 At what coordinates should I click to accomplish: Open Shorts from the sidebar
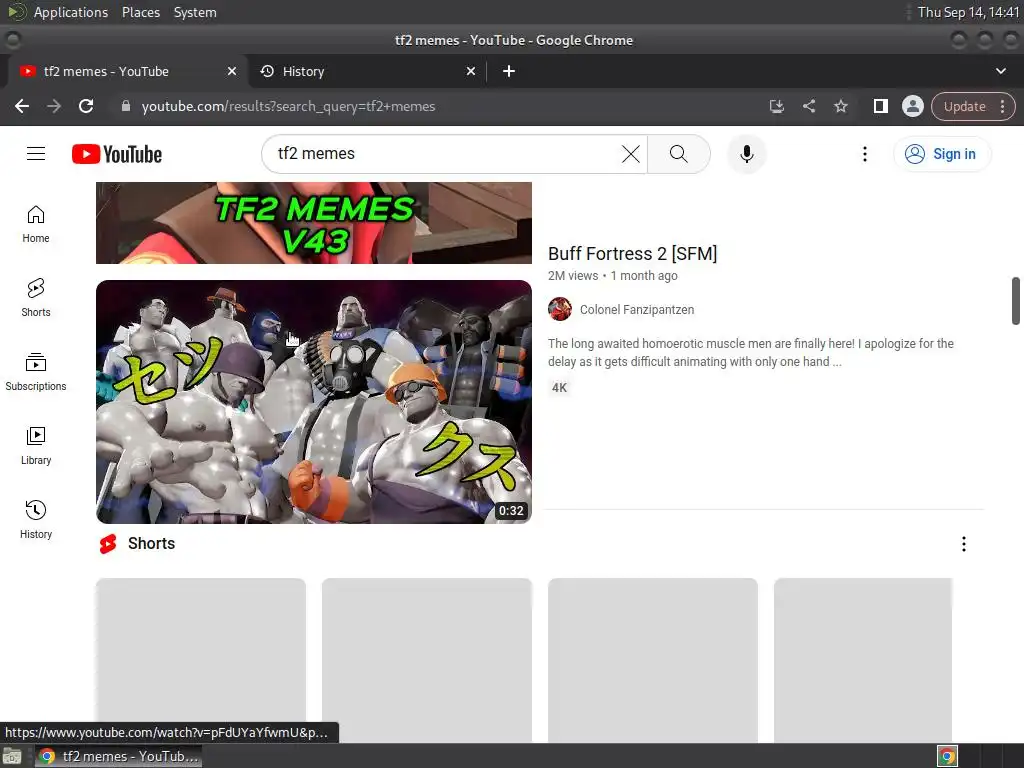click(36, 298)
